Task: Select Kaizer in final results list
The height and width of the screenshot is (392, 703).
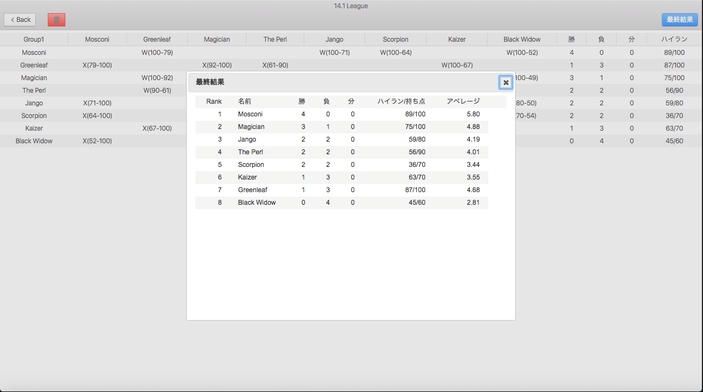Action: [x=247, y=177]
